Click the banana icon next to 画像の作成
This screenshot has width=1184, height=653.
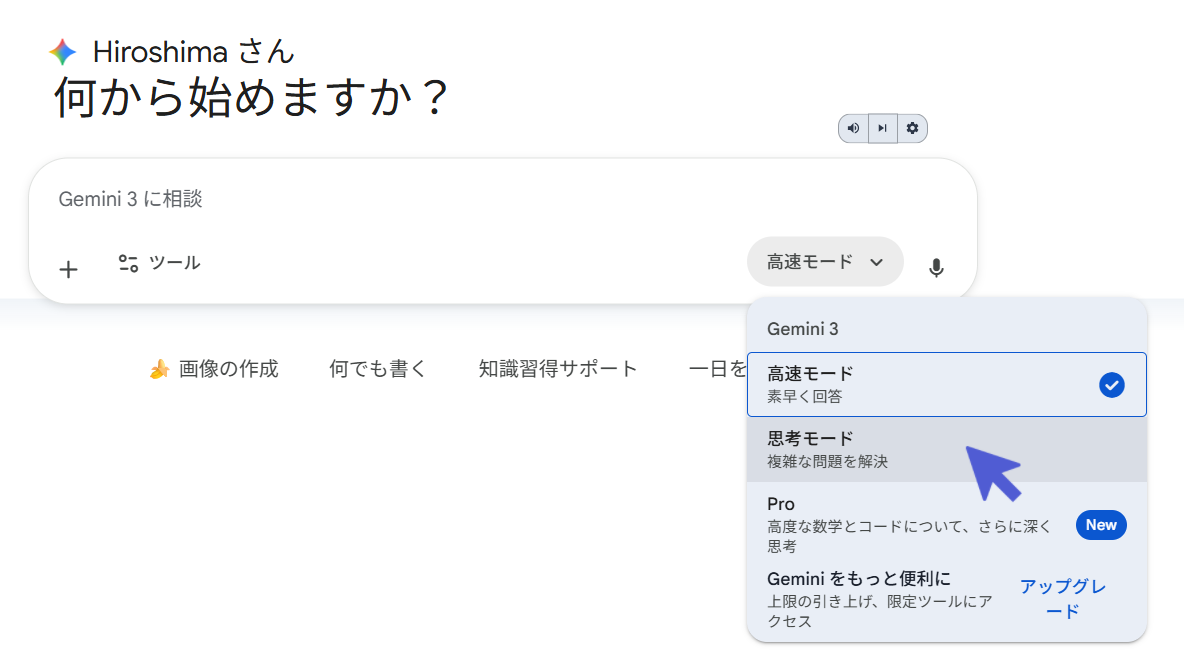click(x=158, y=368)
